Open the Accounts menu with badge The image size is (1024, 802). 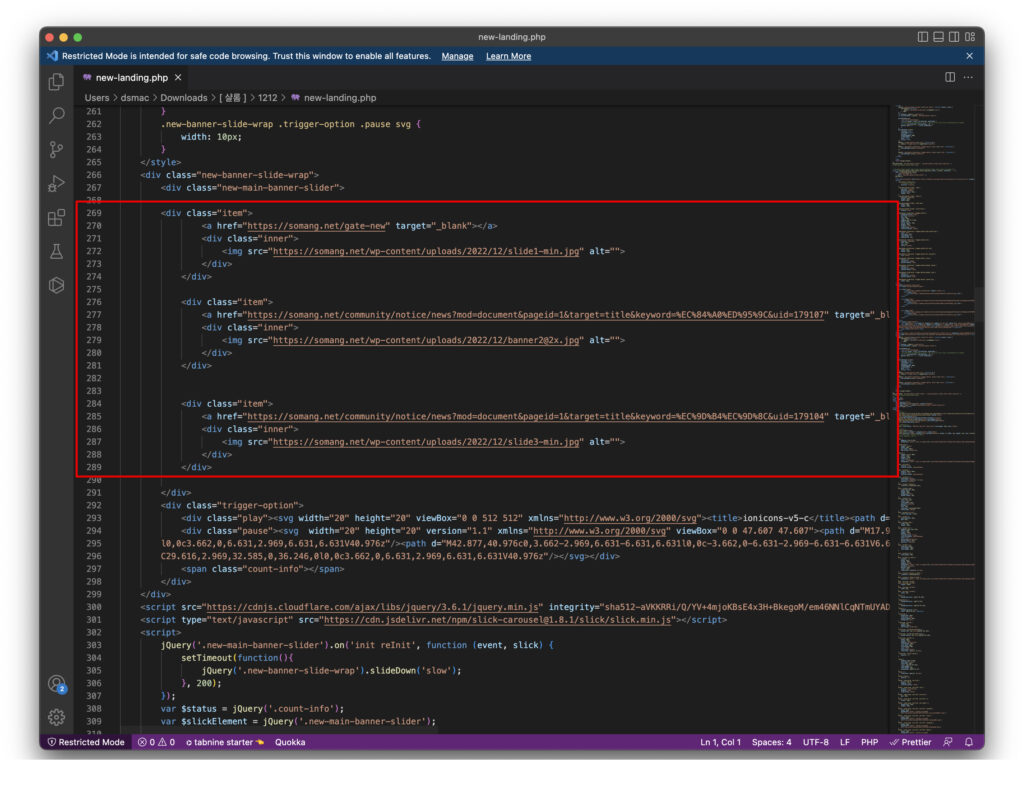(57, 684)
